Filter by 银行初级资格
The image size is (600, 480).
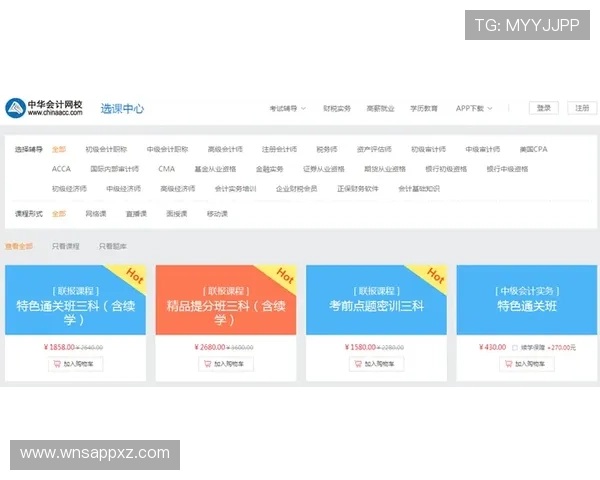point(446,169)
